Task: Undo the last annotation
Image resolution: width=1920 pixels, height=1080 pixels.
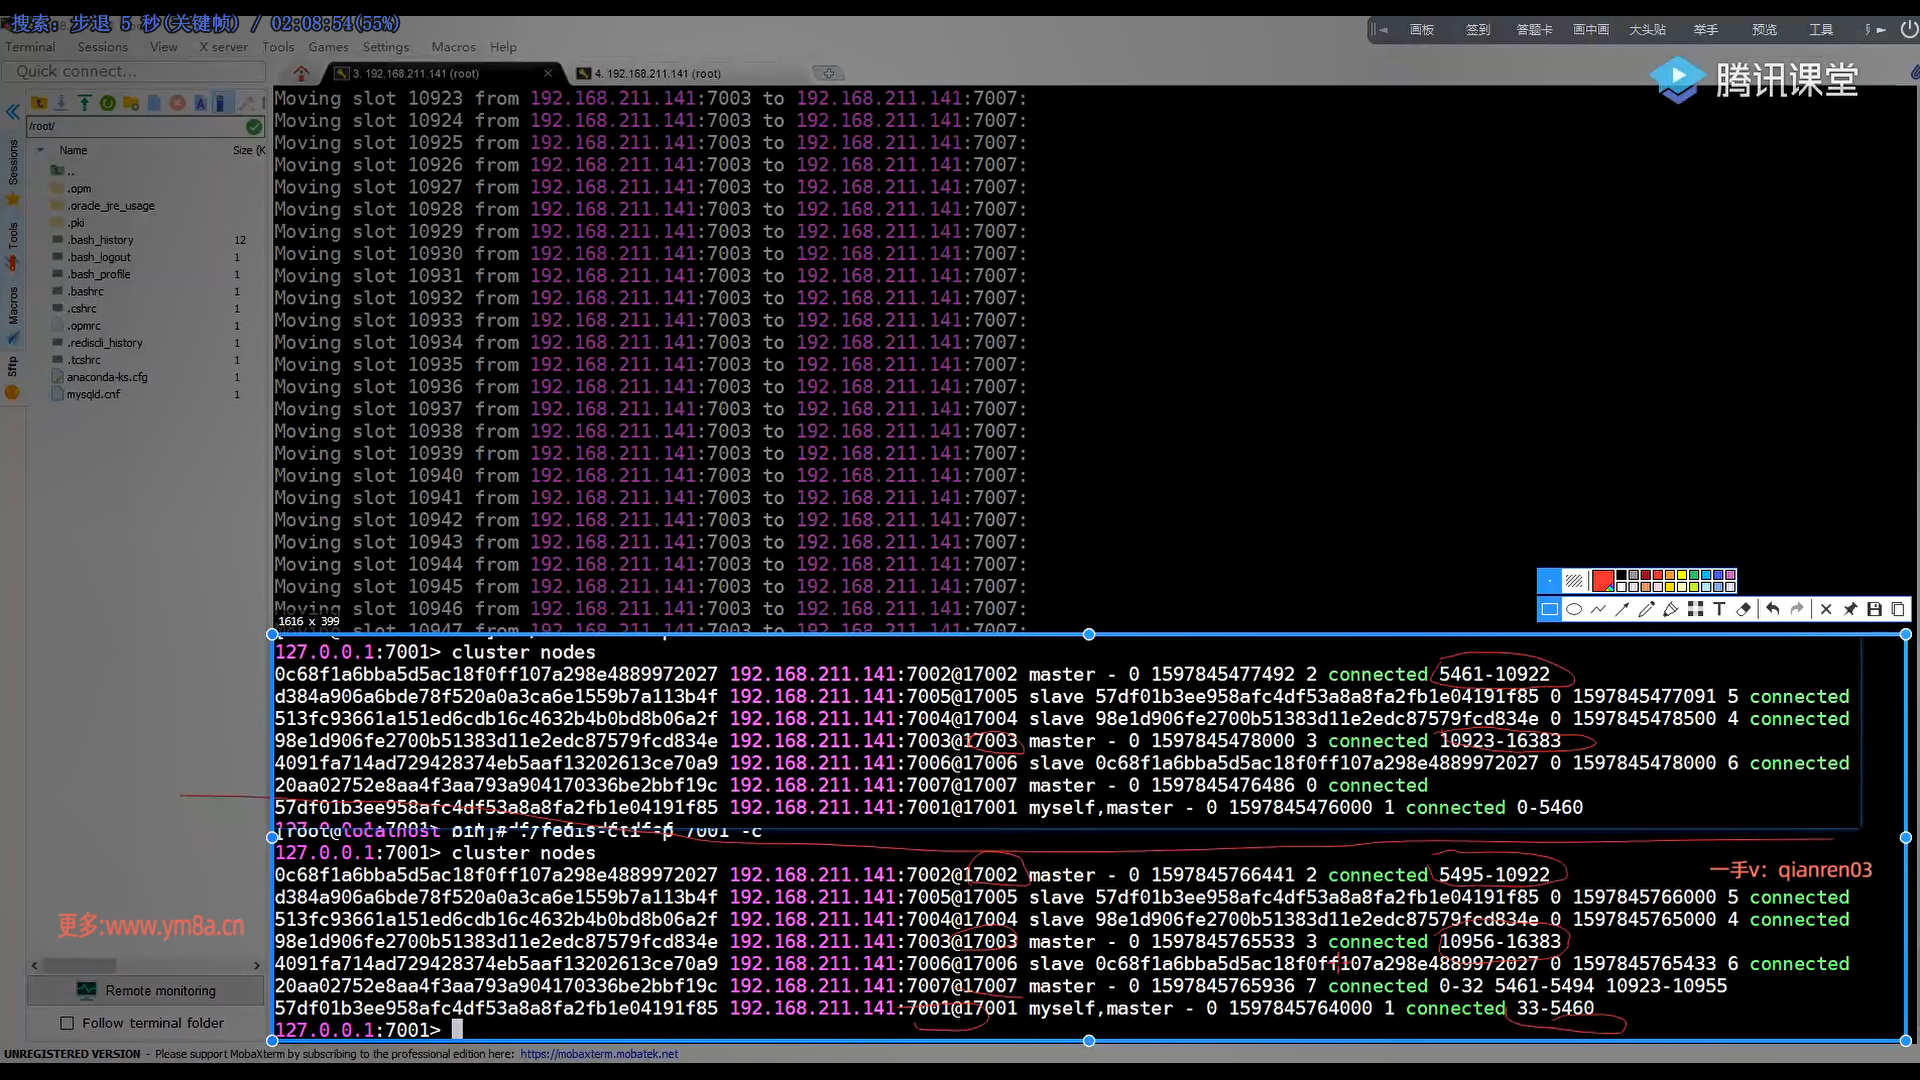Action: pyautogui.click(x=1772, y=609)
